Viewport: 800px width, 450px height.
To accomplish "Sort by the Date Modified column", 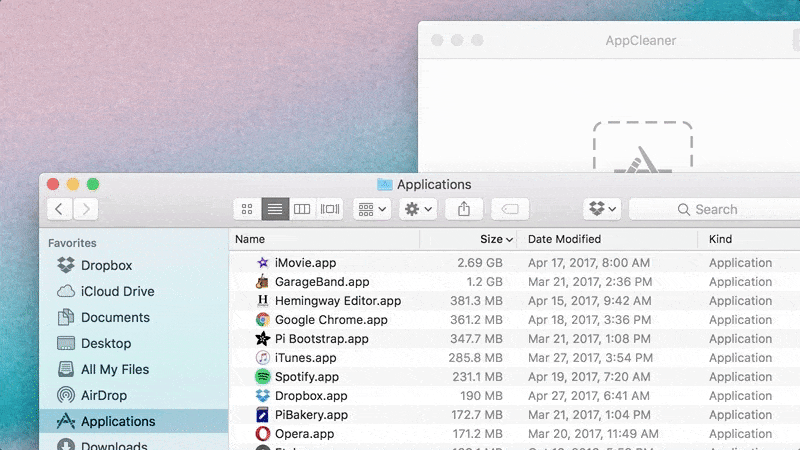I will 564,239.
